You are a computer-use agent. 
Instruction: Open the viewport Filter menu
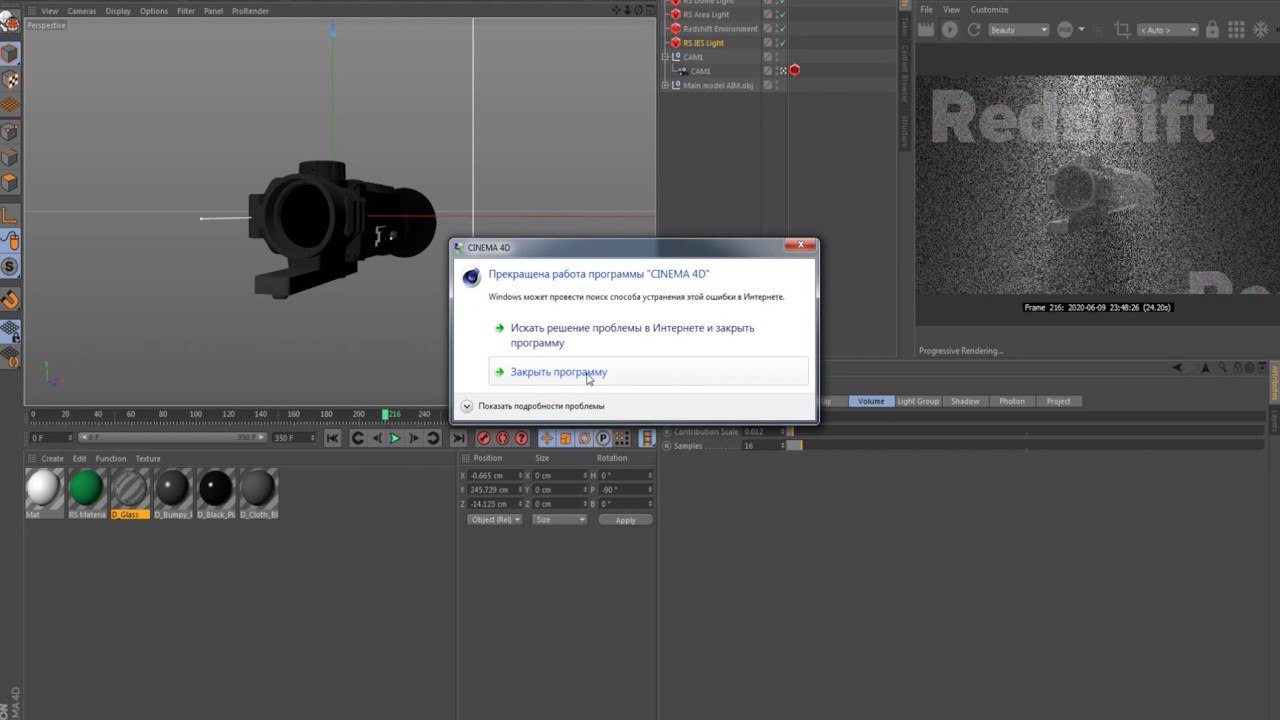pos(186,11)
